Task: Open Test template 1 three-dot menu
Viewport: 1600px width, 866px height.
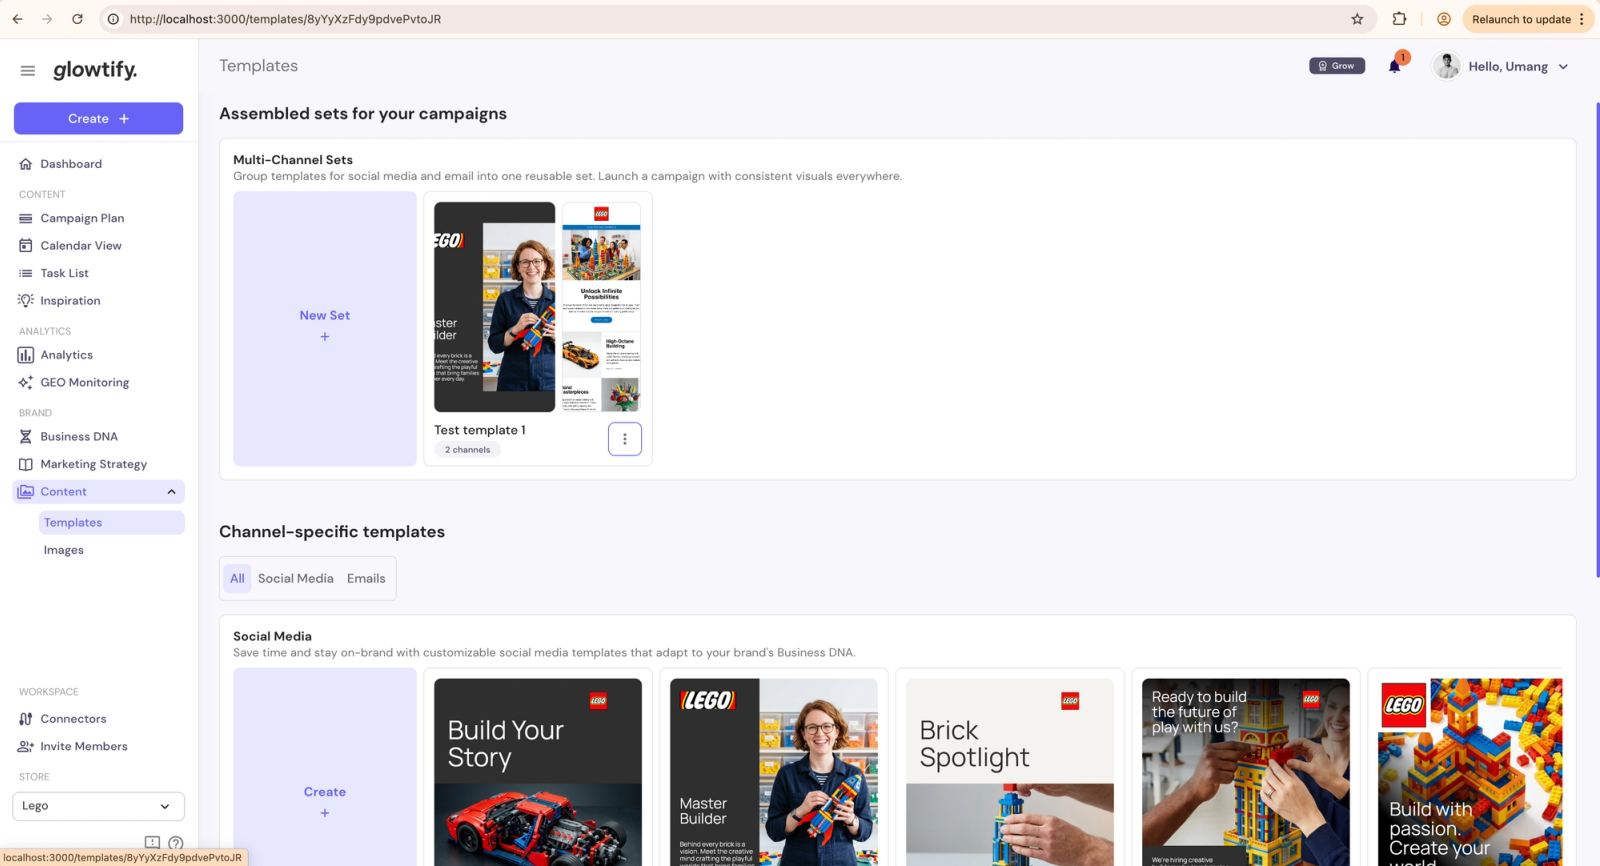Action: pos(625,439)
